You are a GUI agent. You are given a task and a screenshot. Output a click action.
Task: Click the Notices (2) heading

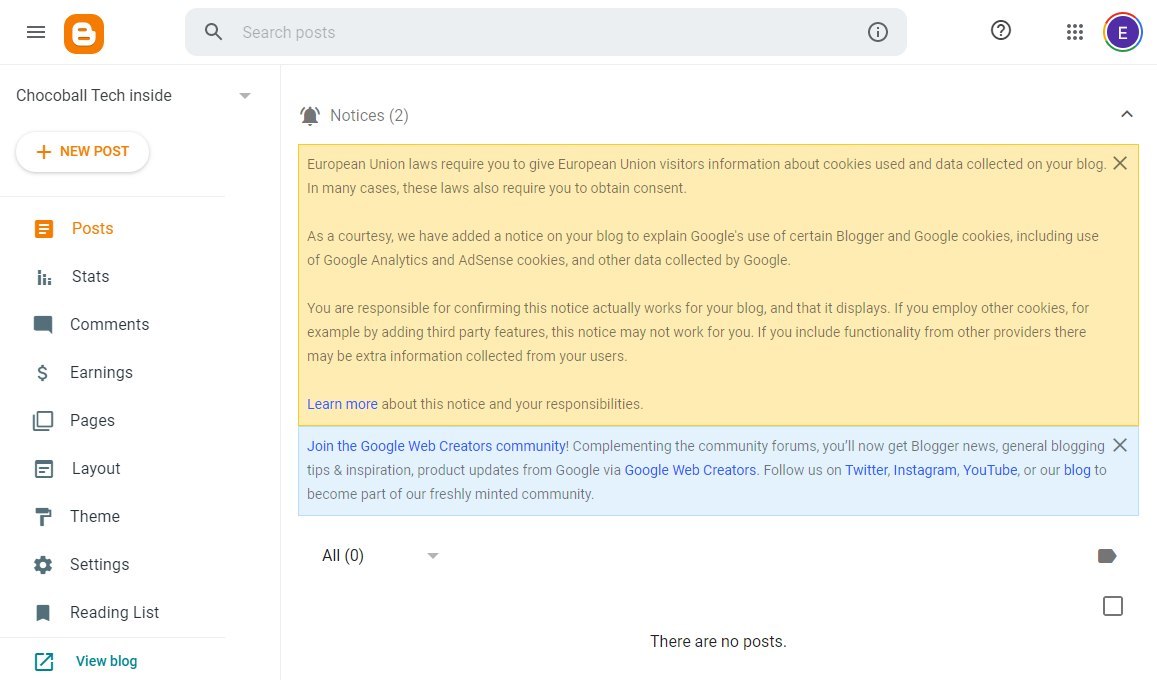(369, 116)
